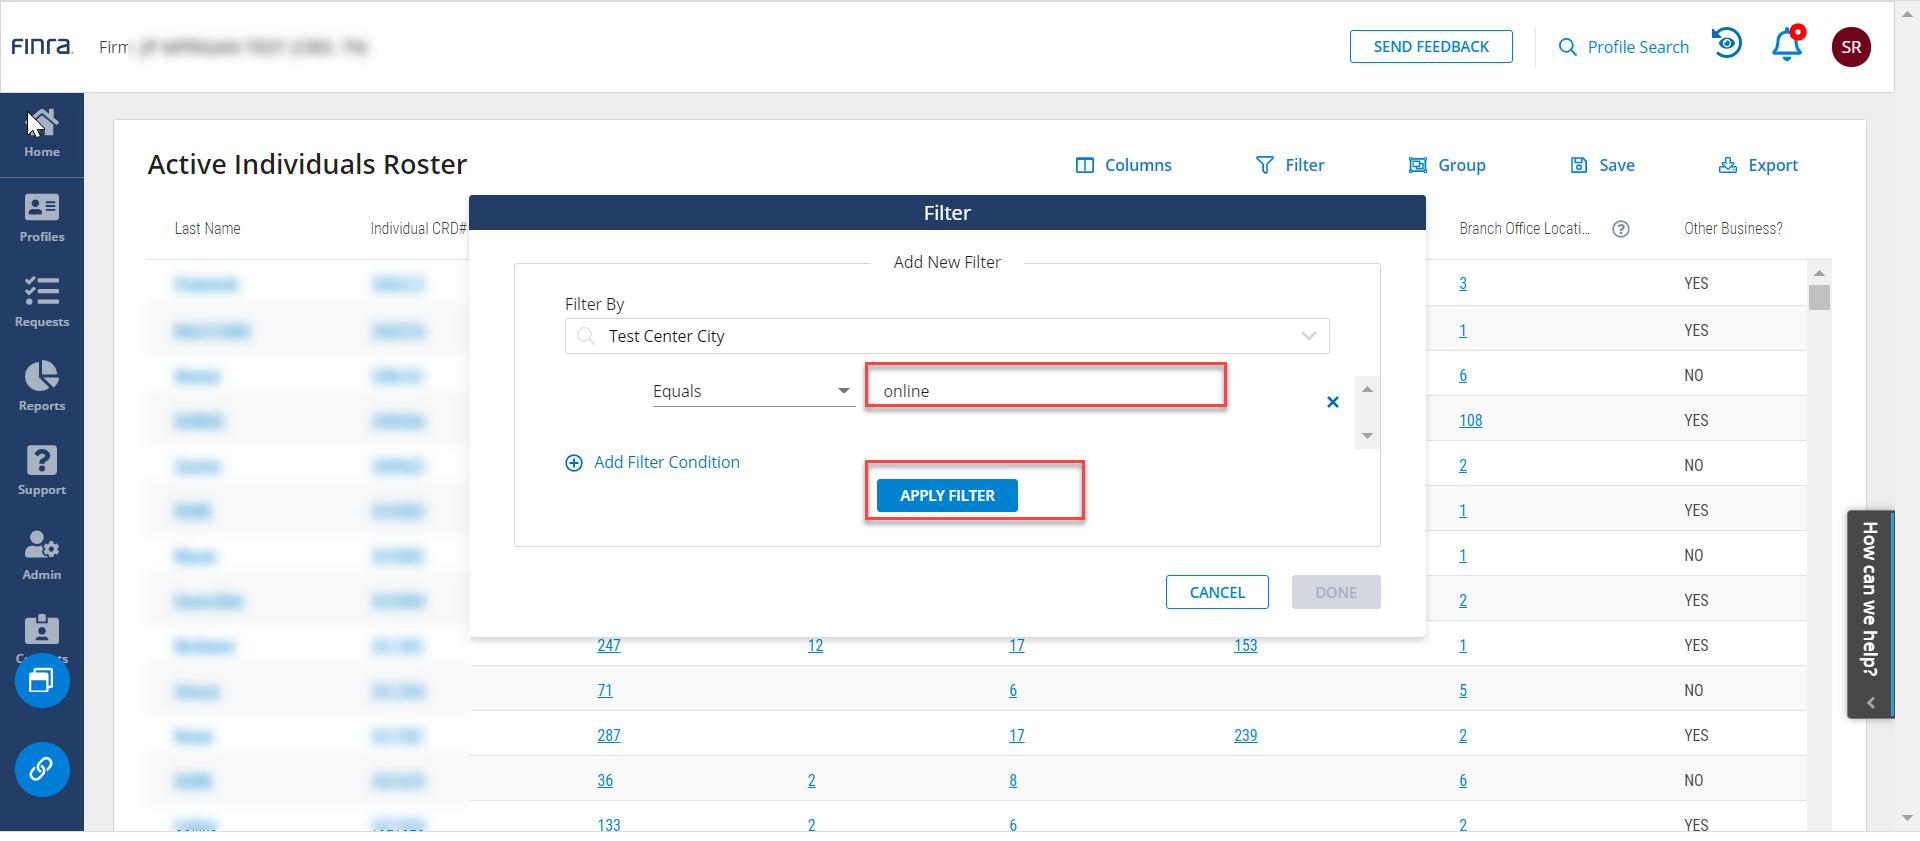Open the Group toolbar option
The width and height of the screenshot is (1920, 841).
(1446, 165)
